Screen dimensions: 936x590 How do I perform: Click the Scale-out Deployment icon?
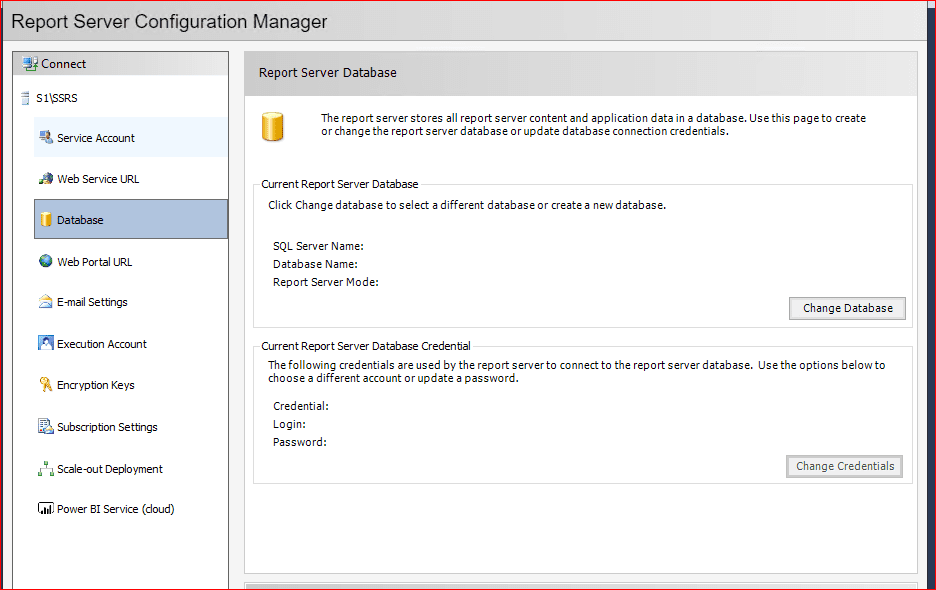(45, 469)
